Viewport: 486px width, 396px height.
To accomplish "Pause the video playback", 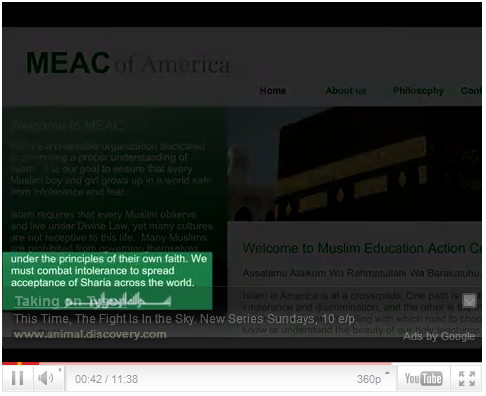I will [x=17, y=378].
